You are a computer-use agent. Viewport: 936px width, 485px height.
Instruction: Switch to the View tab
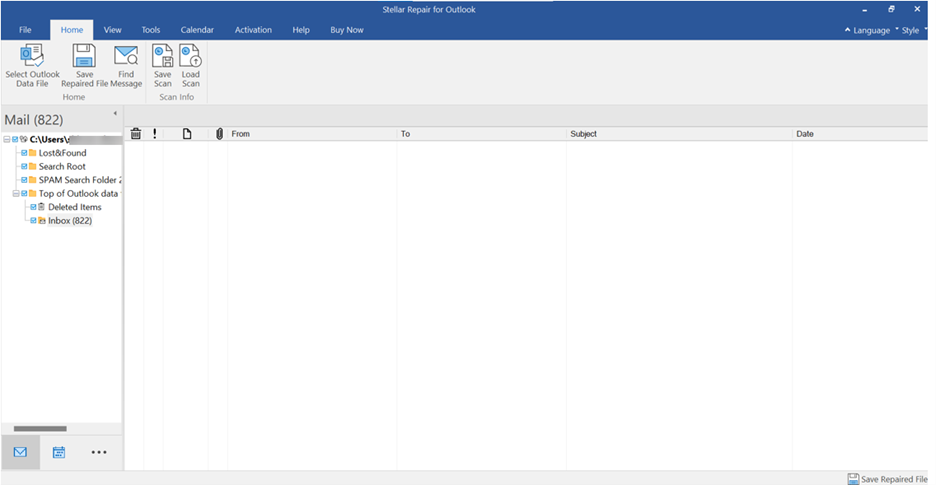(112, 30)
